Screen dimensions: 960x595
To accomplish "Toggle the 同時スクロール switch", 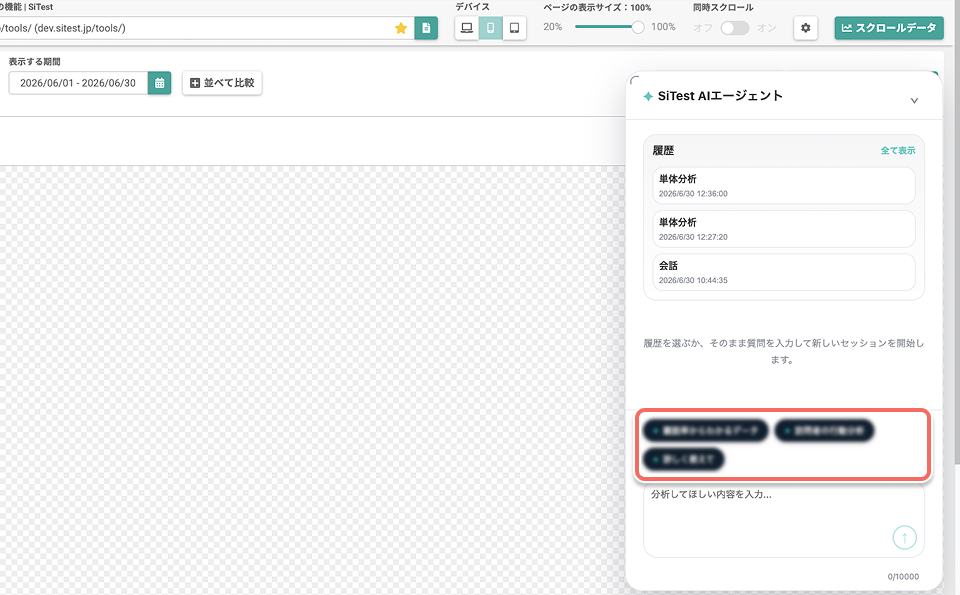I will click(x=735, y=28).
